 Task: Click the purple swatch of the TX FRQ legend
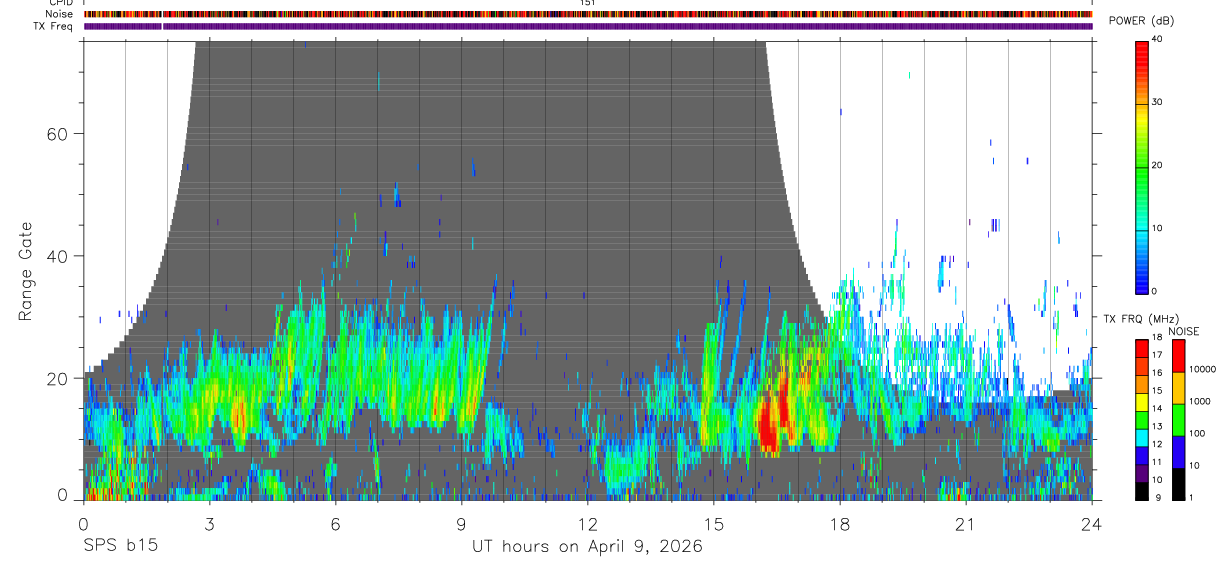[x=1142, y=473]
